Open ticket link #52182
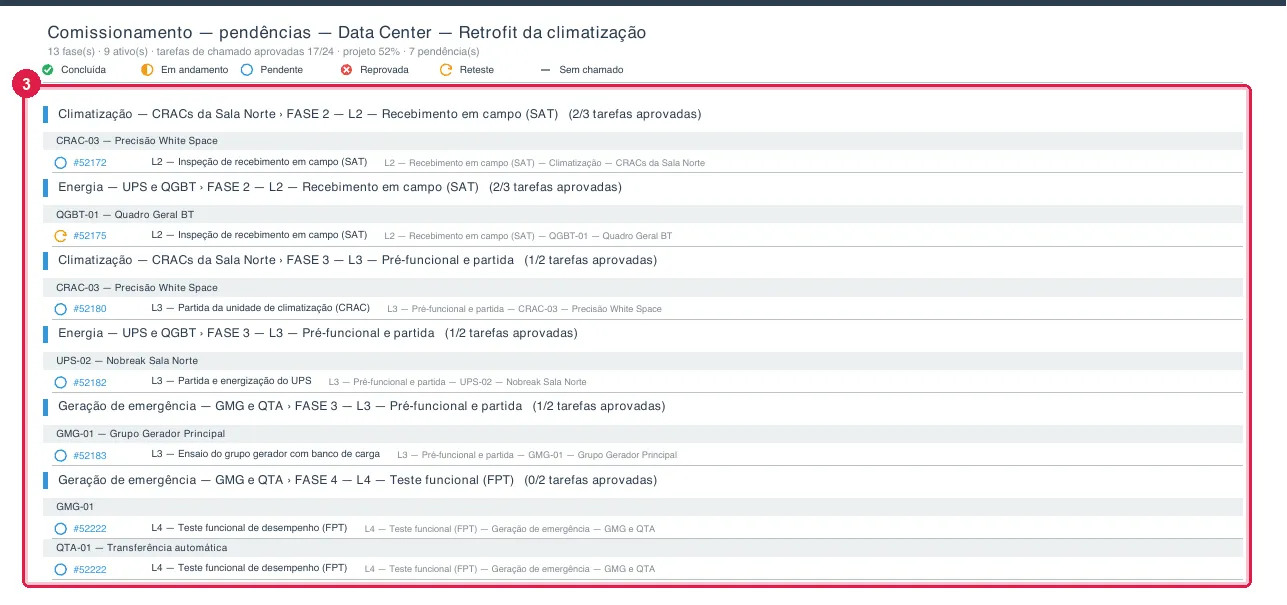The width and height of the screenshot is (1287, 605). tap(90, 382)
